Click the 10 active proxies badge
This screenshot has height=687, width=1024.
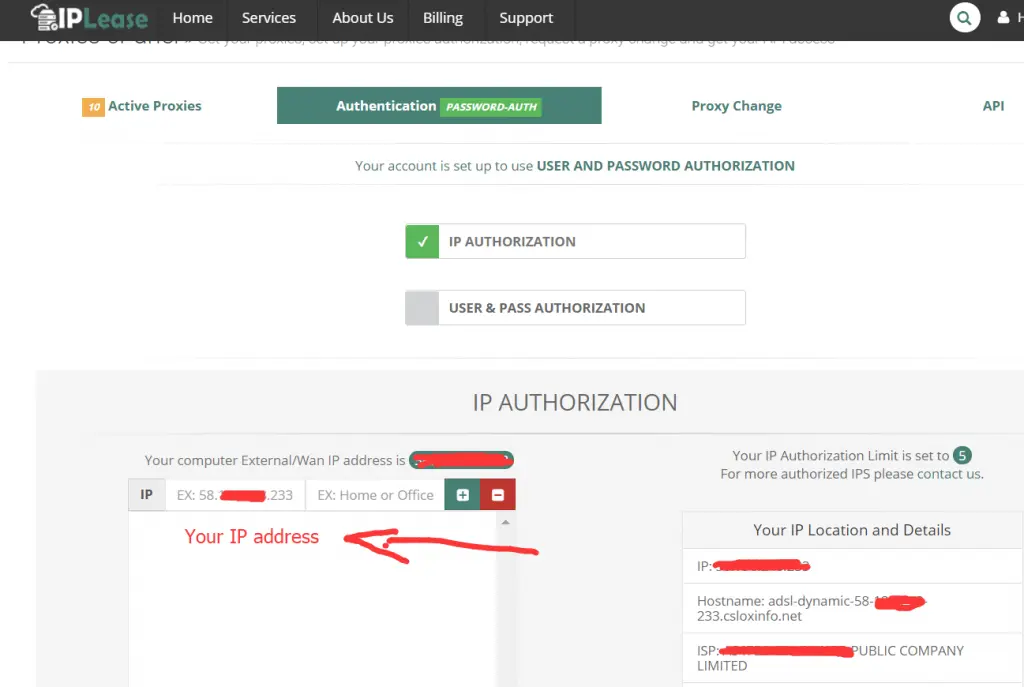click(x=93, y=106)
